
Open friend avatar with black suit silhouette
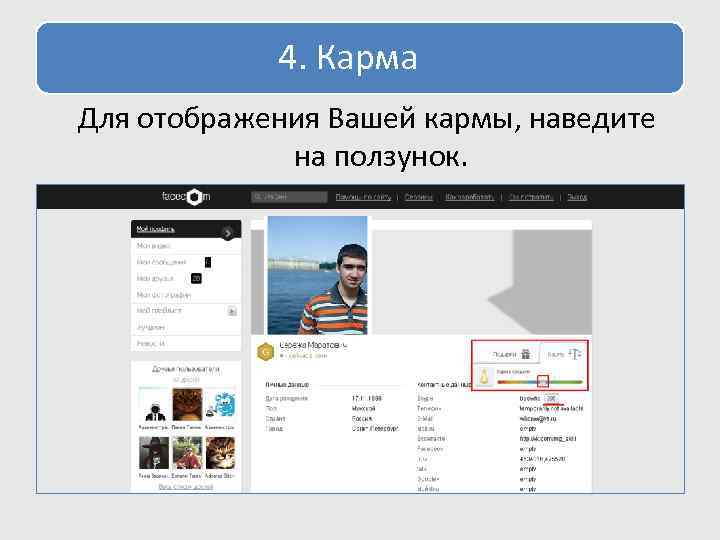(155, 405)
